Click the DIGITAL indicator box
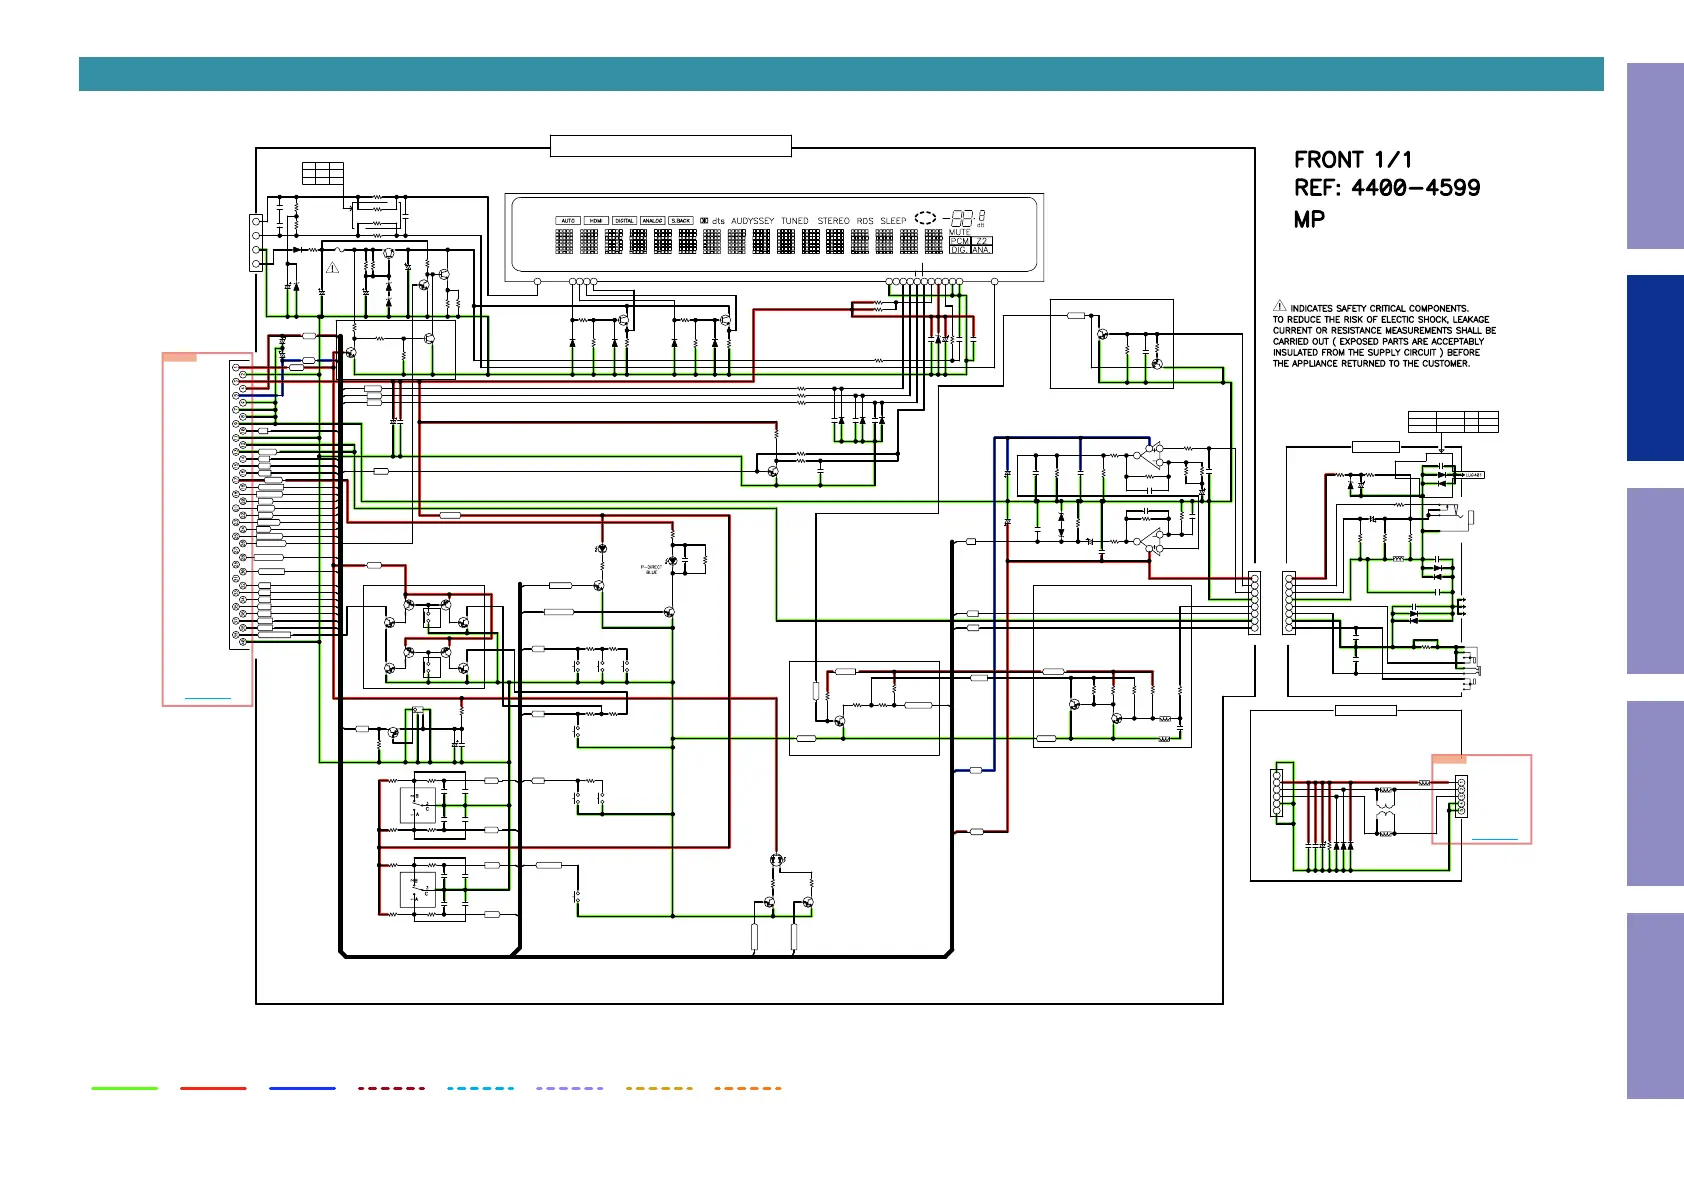The width and height of the screenshot is (1684, 1191). pyautogui.click(x=624, y=221)
